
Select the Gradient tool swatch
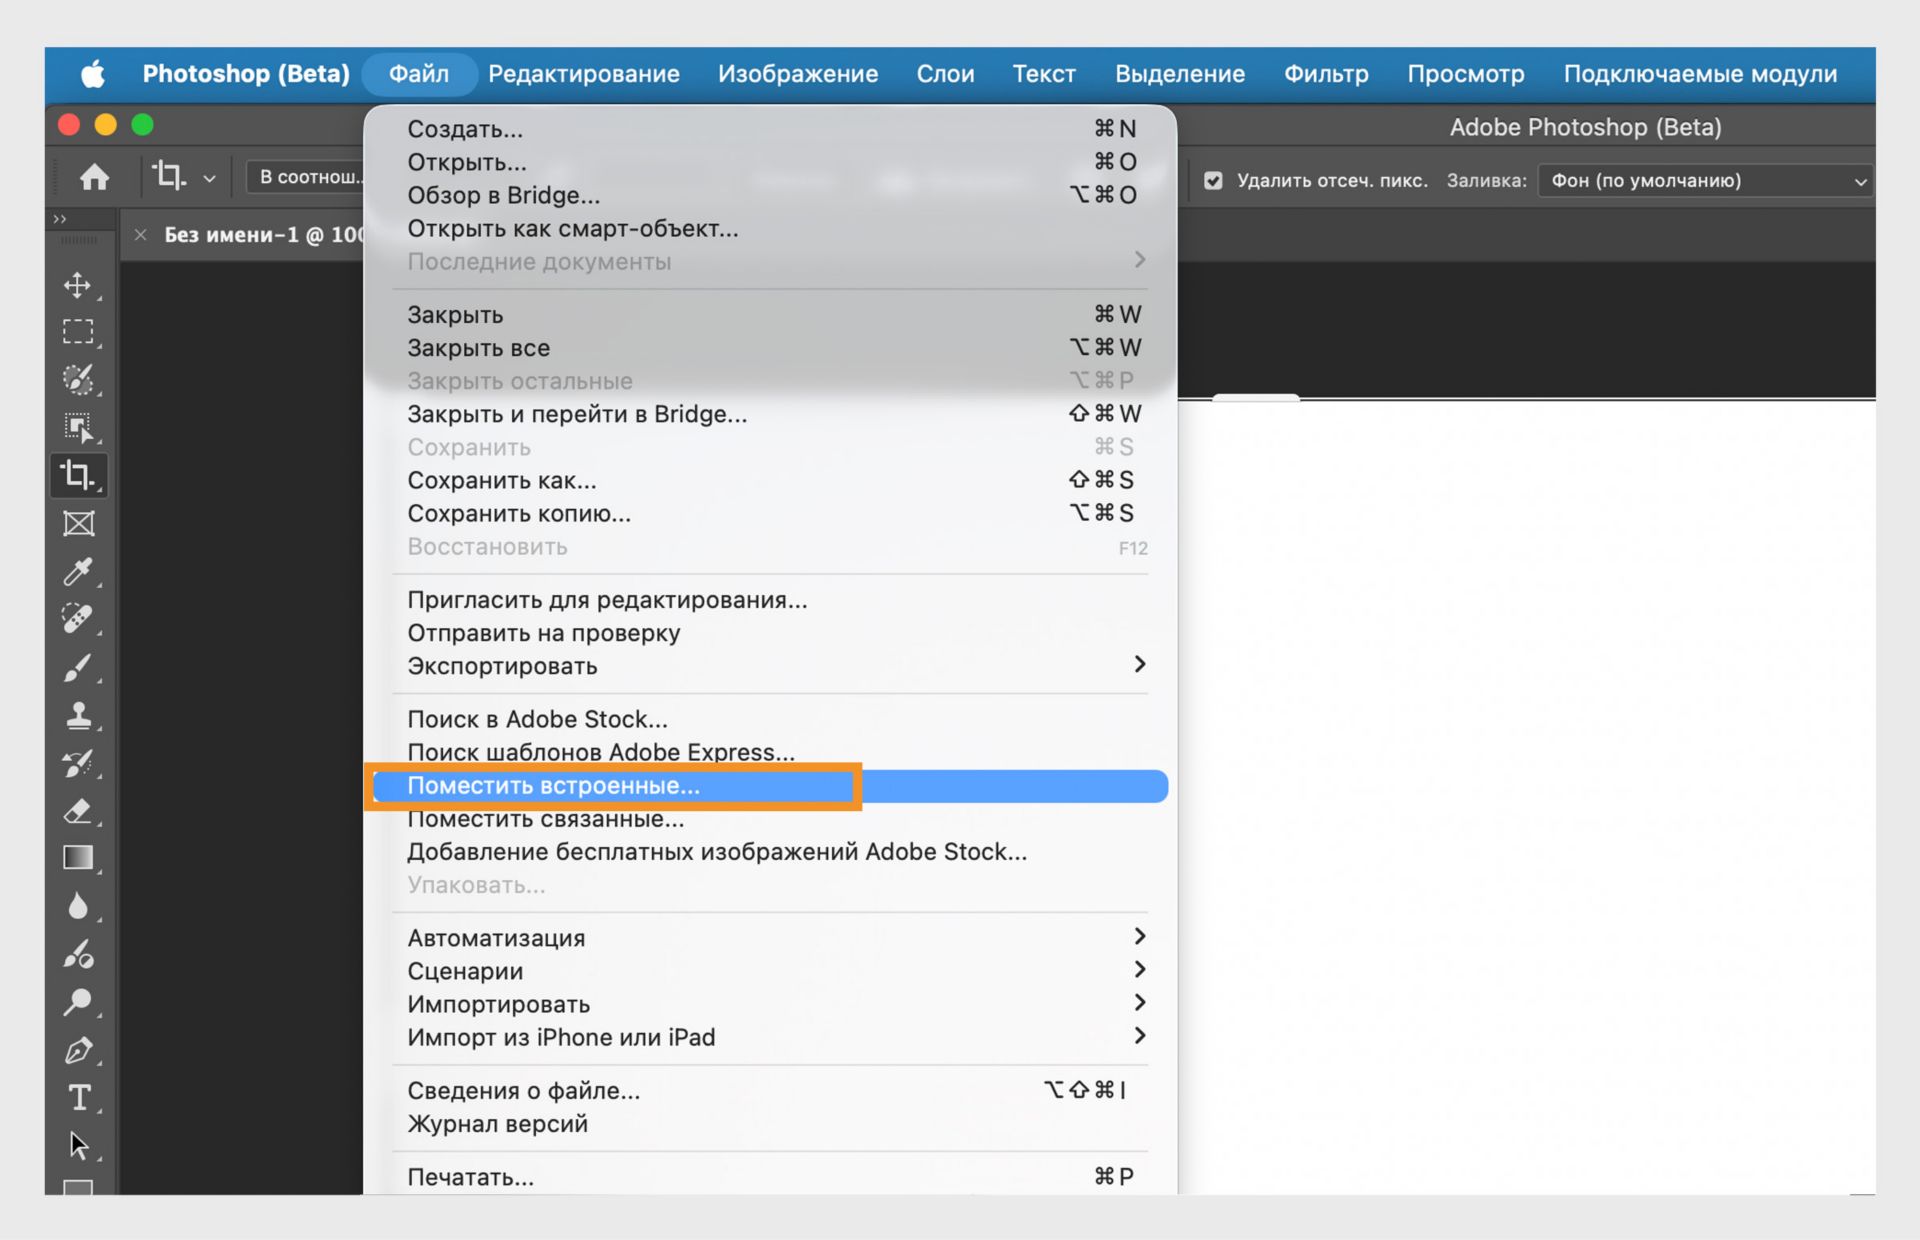(80, 857)
